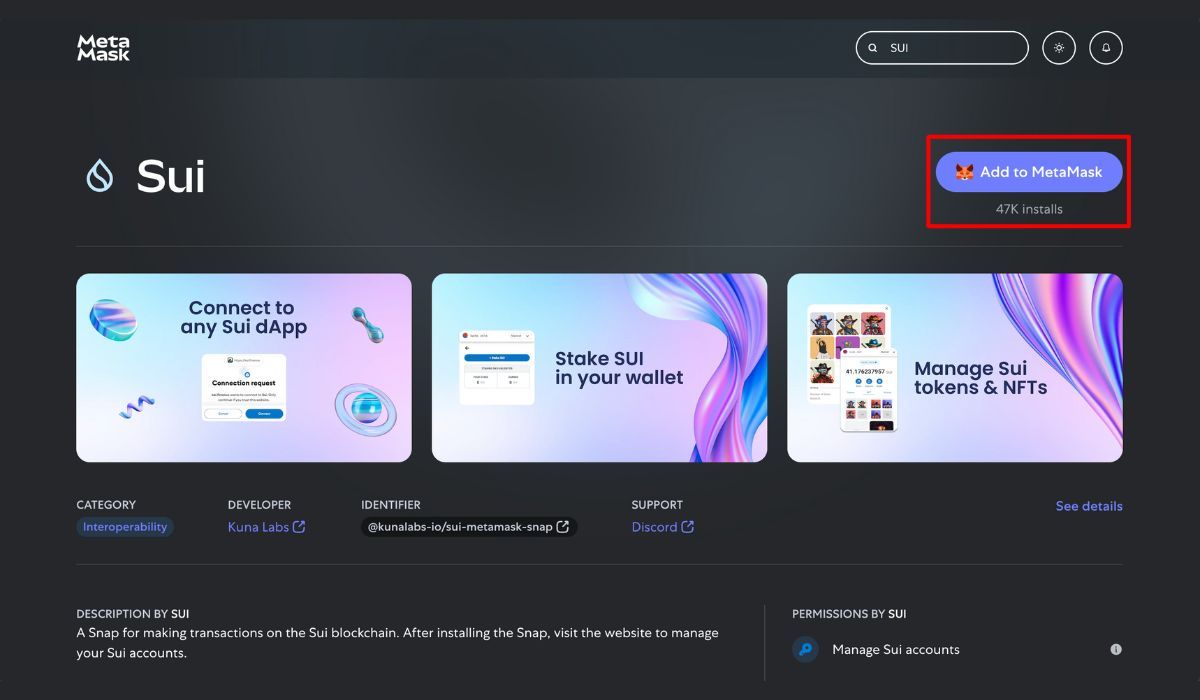Click 'DESCRIPTION BY SUI' heading
The width and height of the screenshot is (1200, 700).
point(133,614)
